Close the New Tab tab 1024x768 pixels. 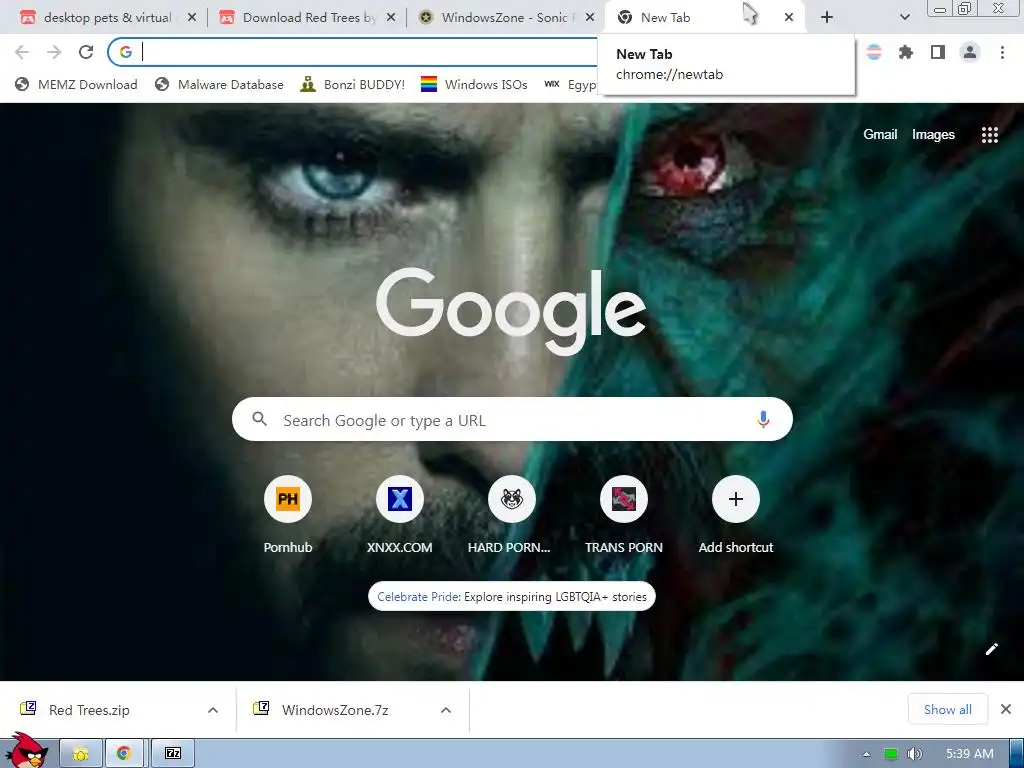tap(789, 18)
